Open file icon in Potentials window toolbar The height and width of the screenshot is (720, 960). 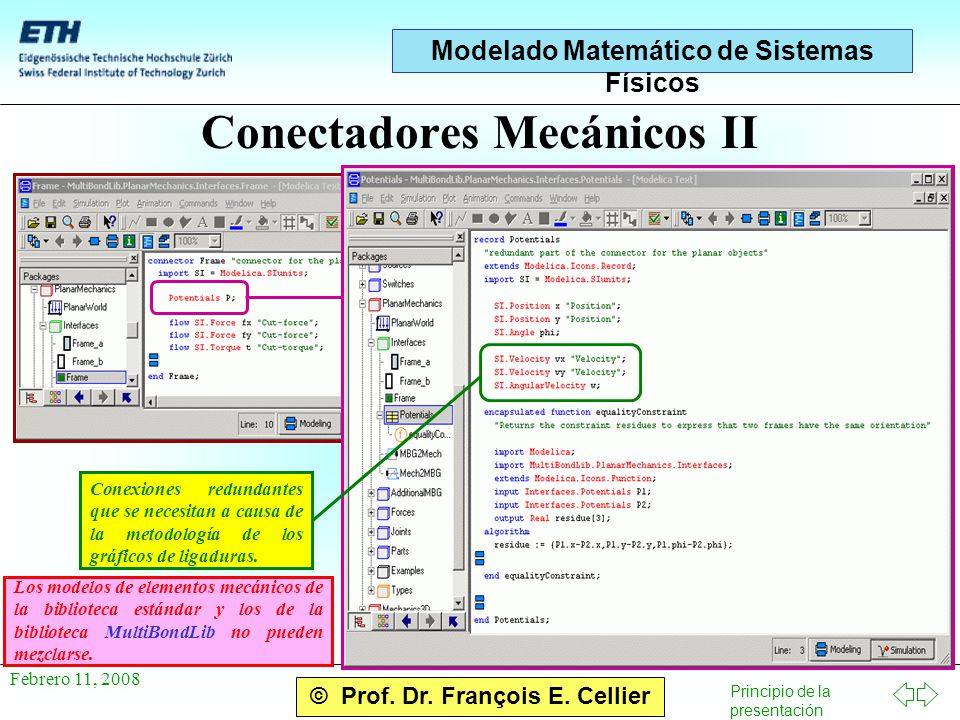[362, 219]
